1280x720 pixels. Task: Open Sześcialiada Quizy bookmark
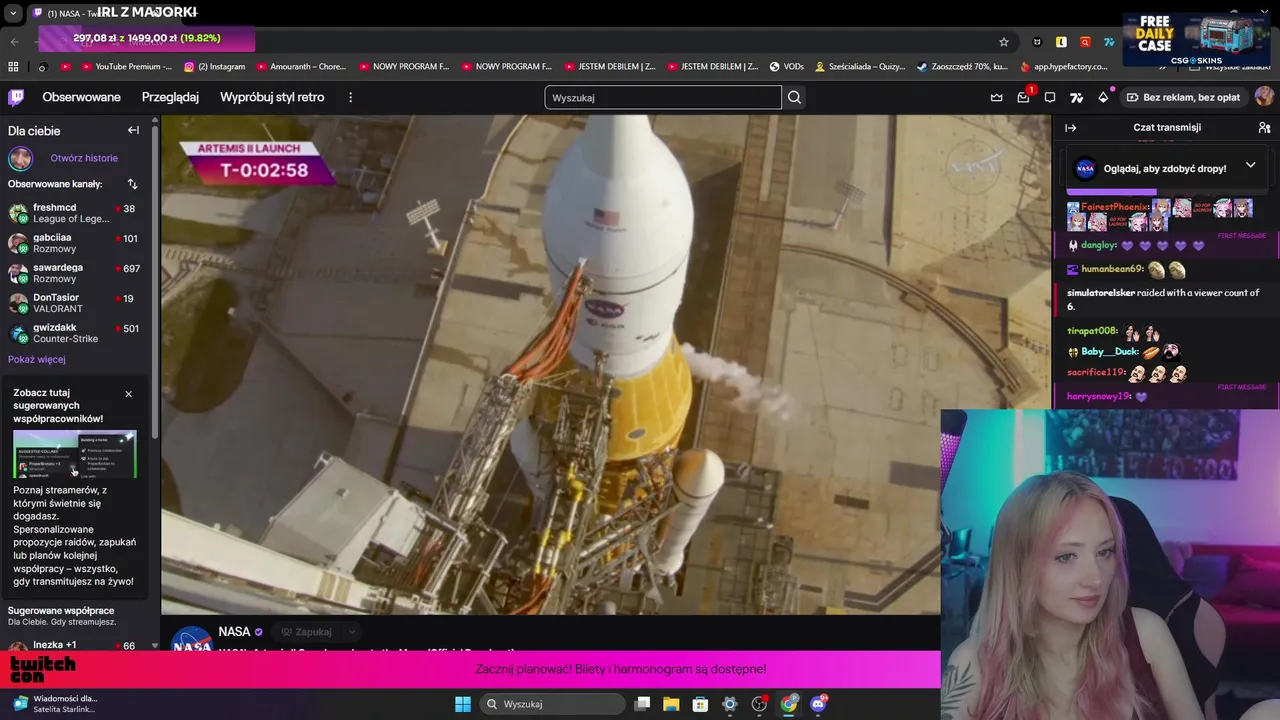point(861,67)
